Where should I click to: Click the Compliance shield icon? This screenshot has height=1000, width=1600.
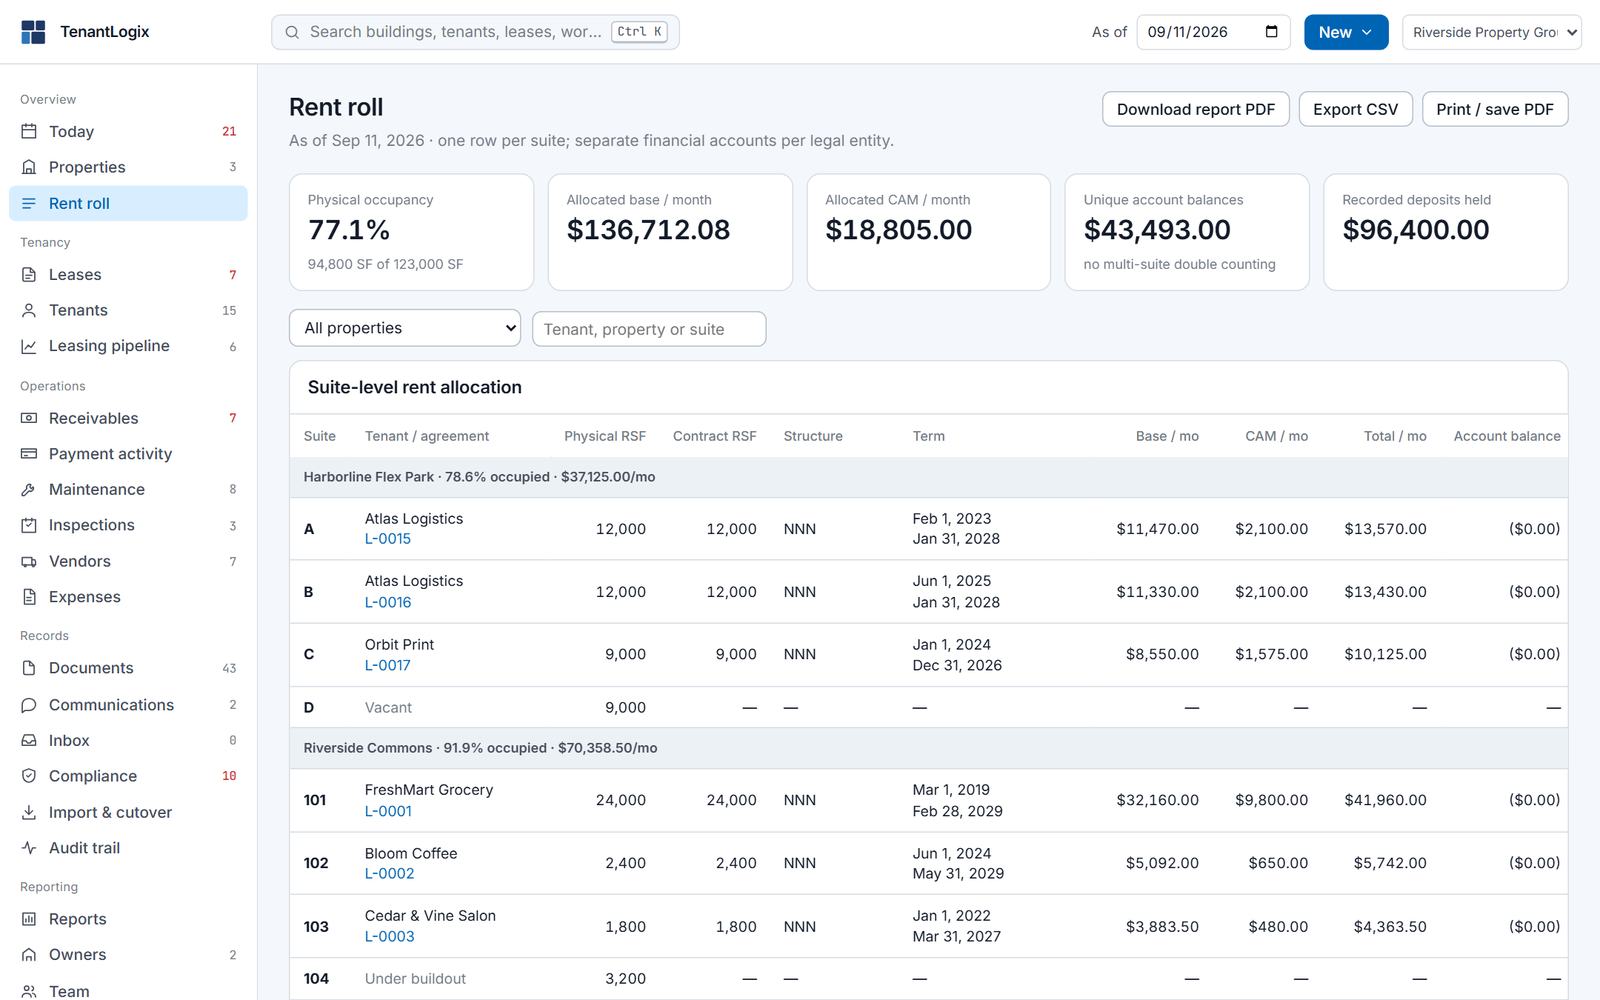tap(29, 776)
